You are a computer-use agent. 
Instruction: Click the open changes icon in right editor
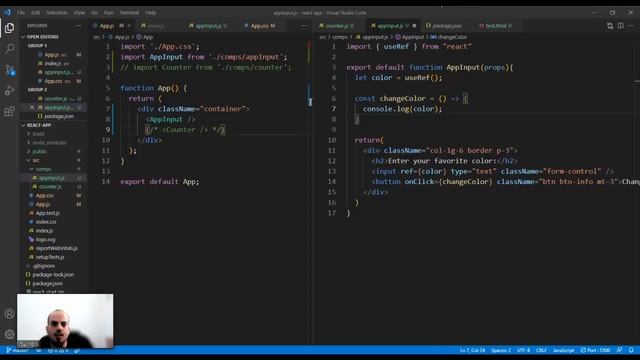[610, 26]
